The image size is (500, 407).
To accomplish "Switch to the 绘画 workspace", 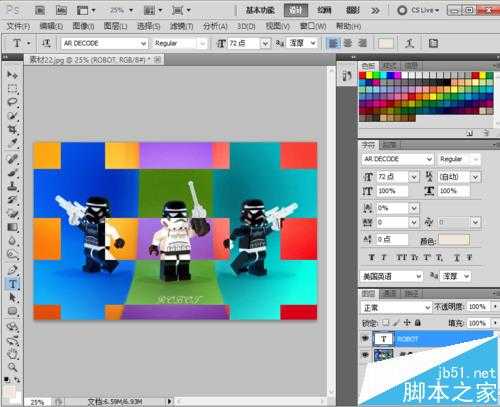I will pos(324,10).
